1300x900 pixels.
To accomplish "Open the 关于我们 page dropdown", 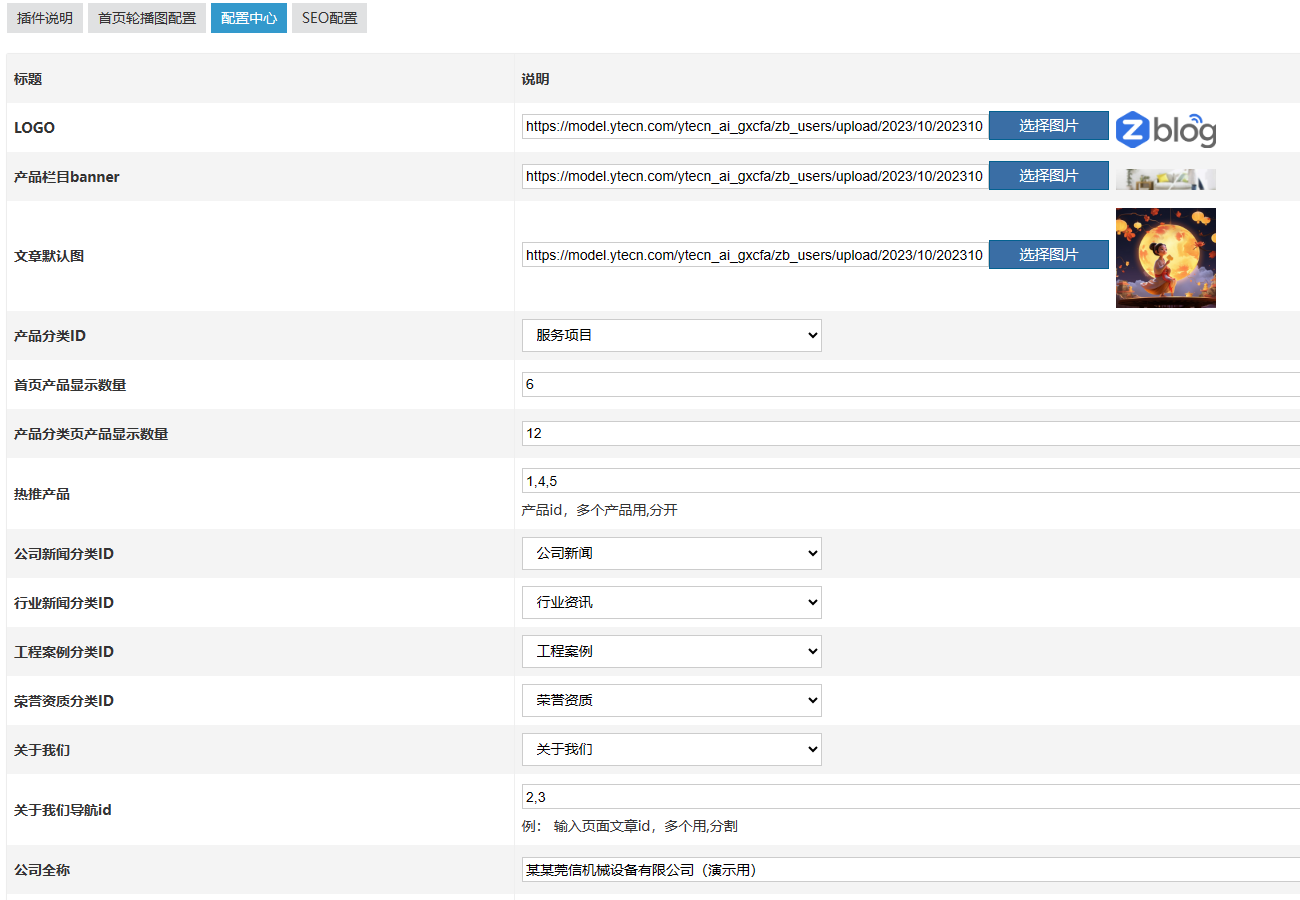I will pos(671,749).
